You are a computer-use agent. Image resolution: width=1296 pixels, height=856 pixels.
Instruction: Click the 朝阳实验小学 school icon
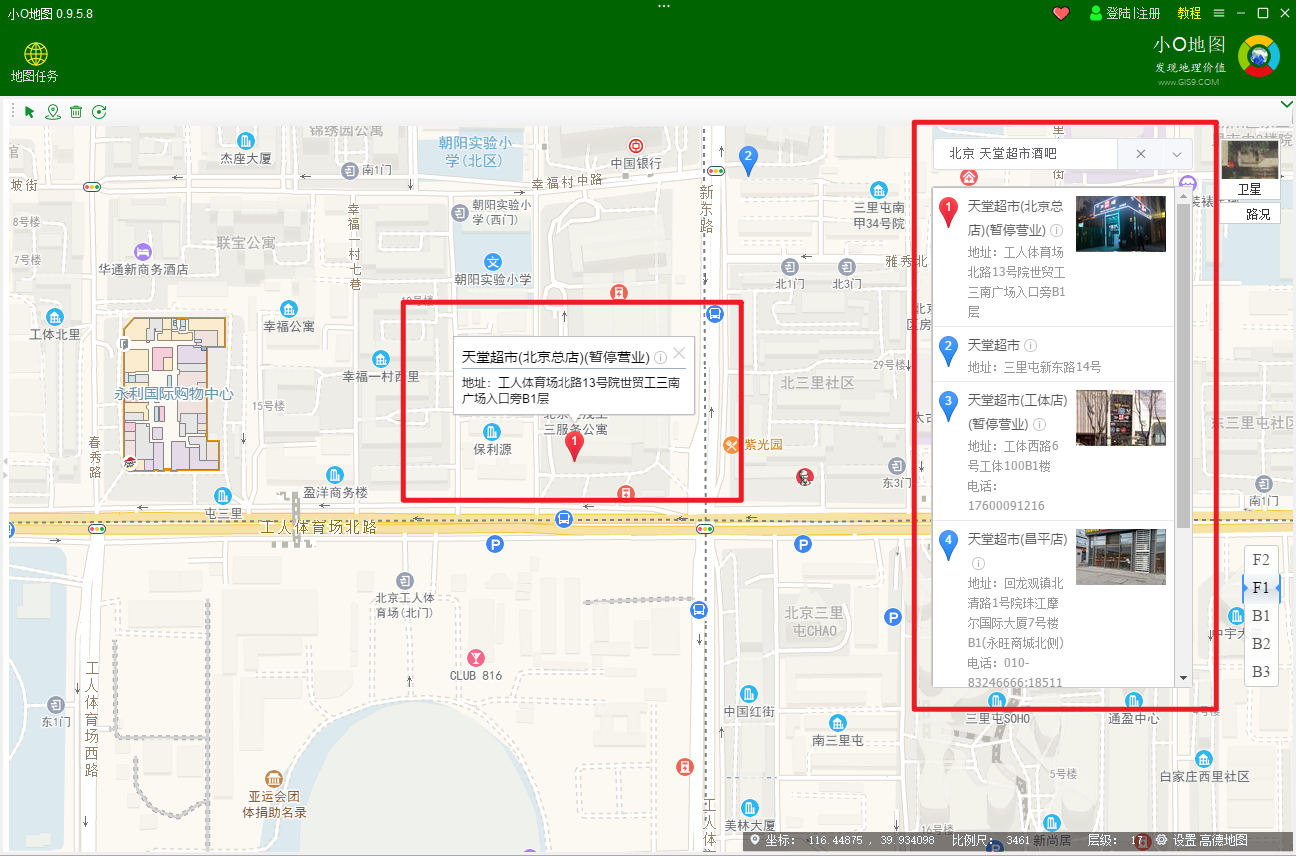492,262
